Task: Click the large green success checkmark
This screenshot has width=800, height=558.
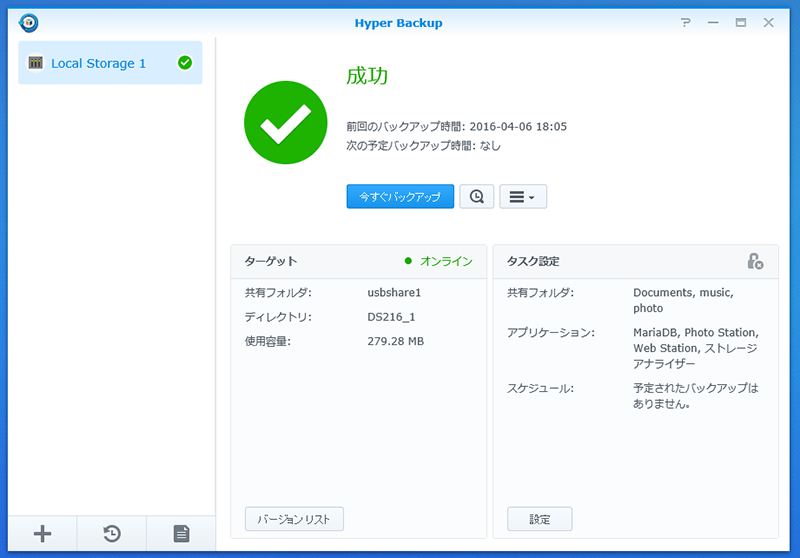Action: pos(285,122)
